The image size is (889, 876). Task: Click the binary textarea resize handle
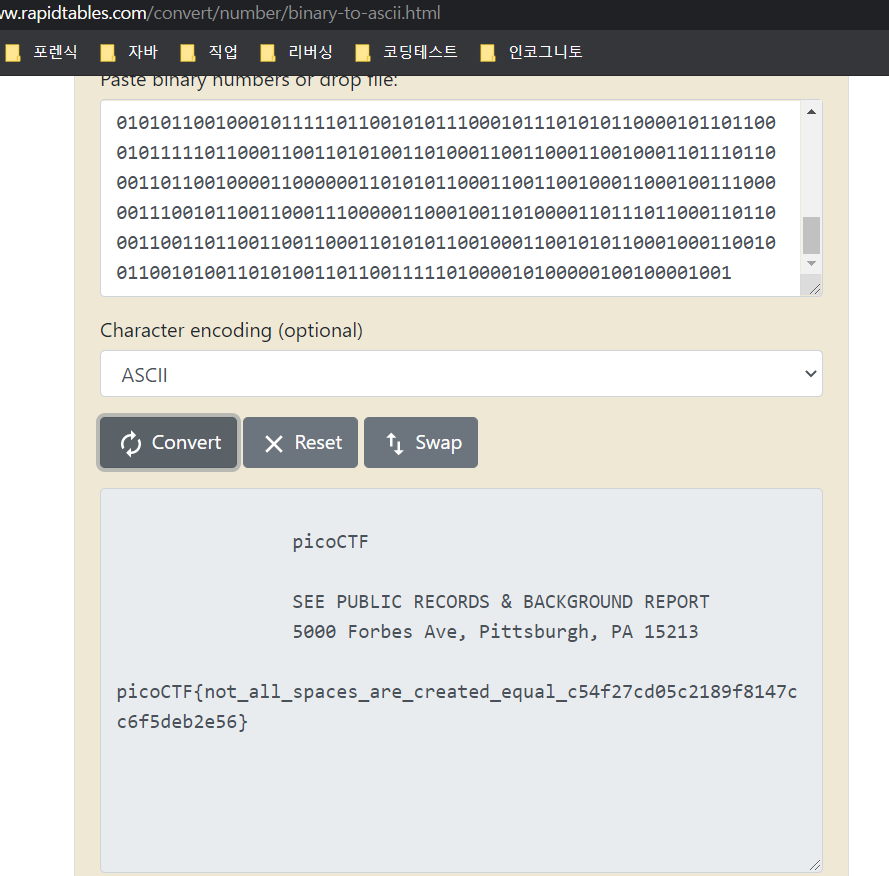pos(815,289)
